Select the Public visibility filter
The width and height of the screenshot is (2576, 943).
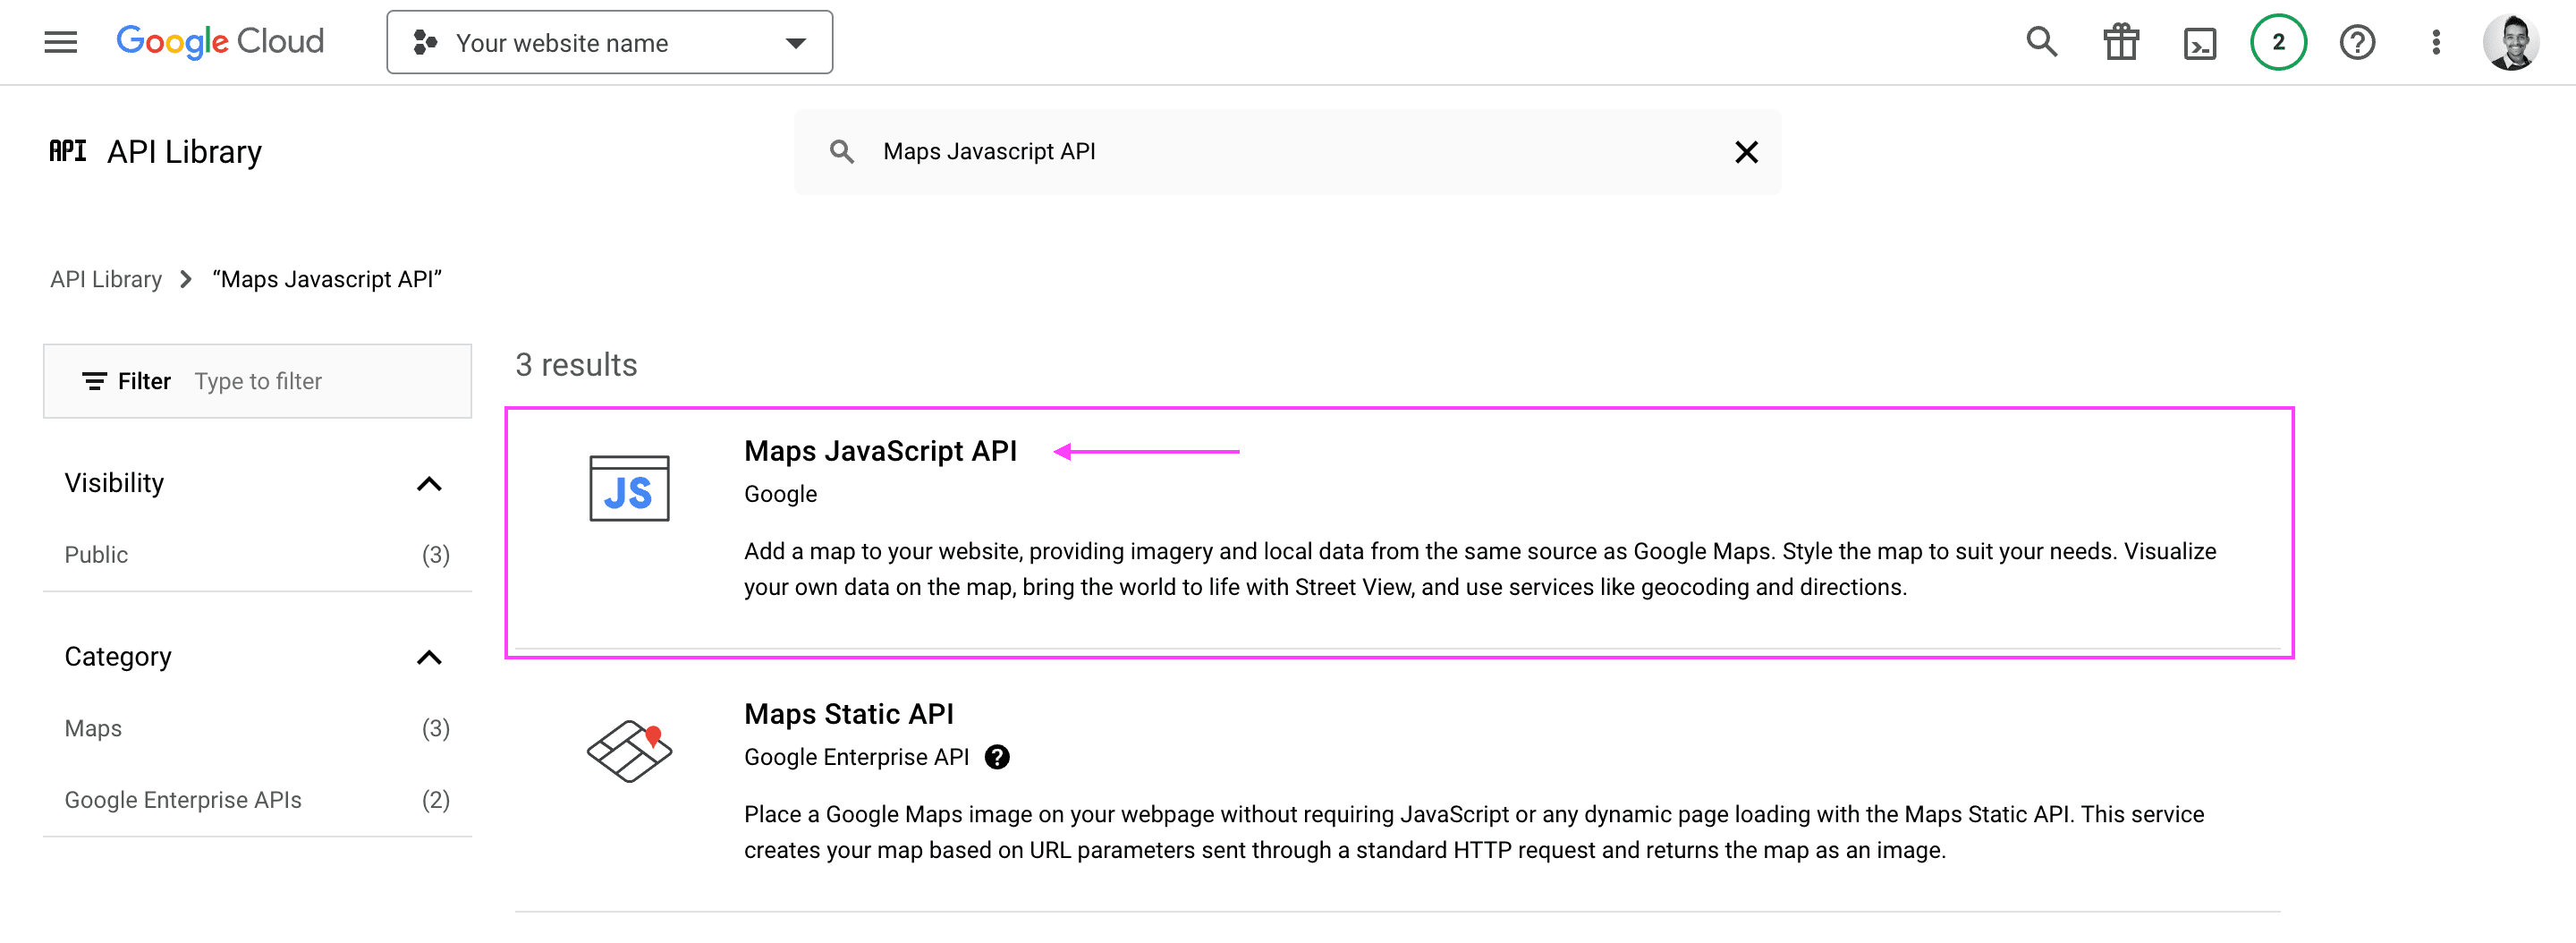(96, 554)
